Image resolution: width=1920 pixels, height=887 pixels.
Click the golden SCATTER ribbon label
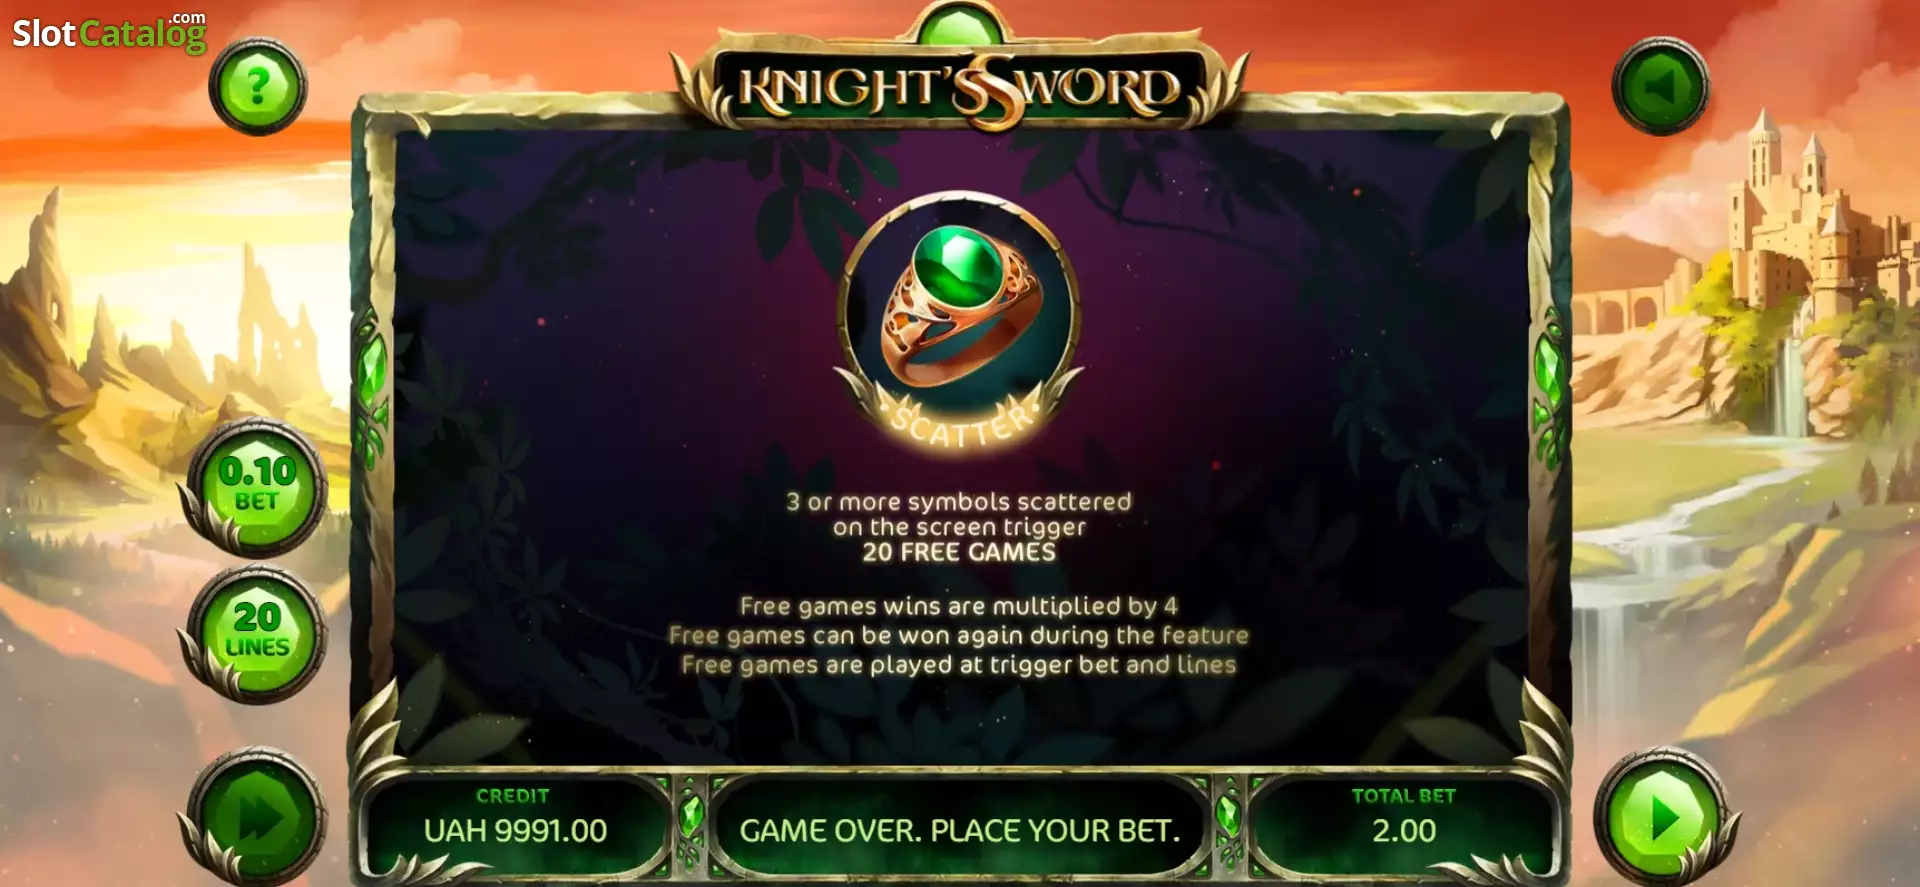pyautogui.click(x=960, y=424)
